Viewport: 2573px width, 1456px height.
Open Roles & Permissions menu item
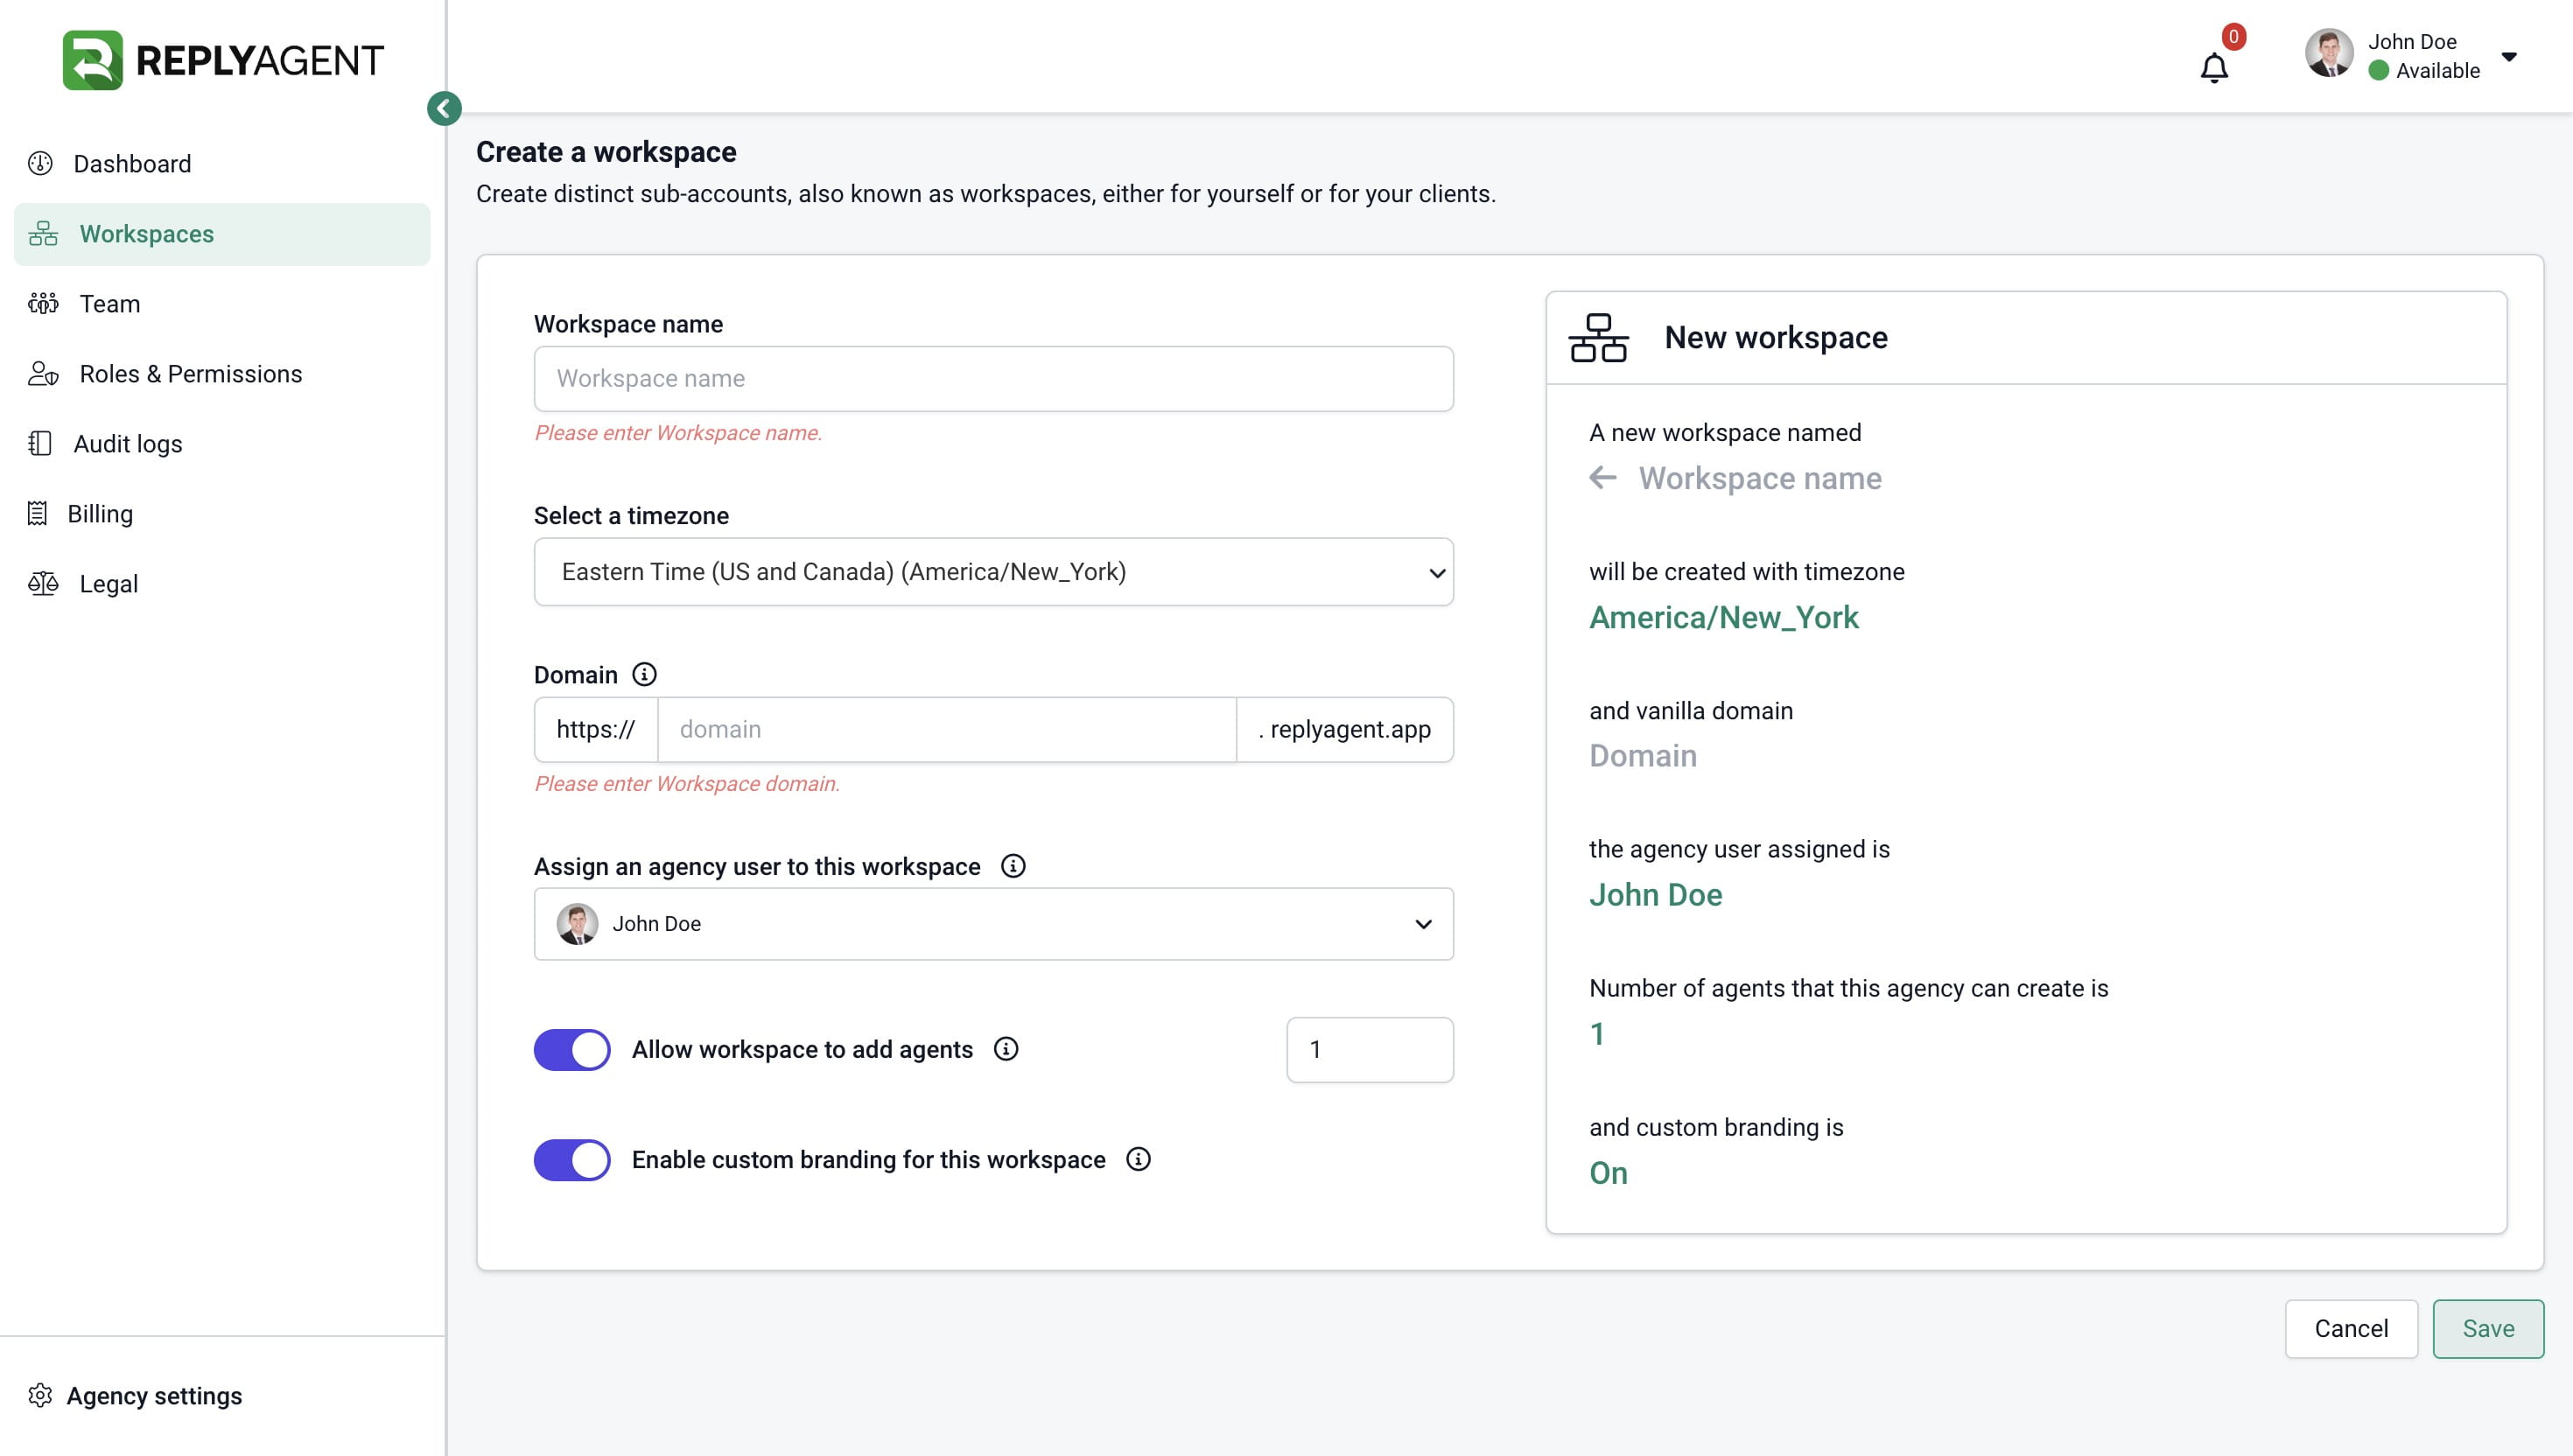pyautogui.click(x=190, y=374)
